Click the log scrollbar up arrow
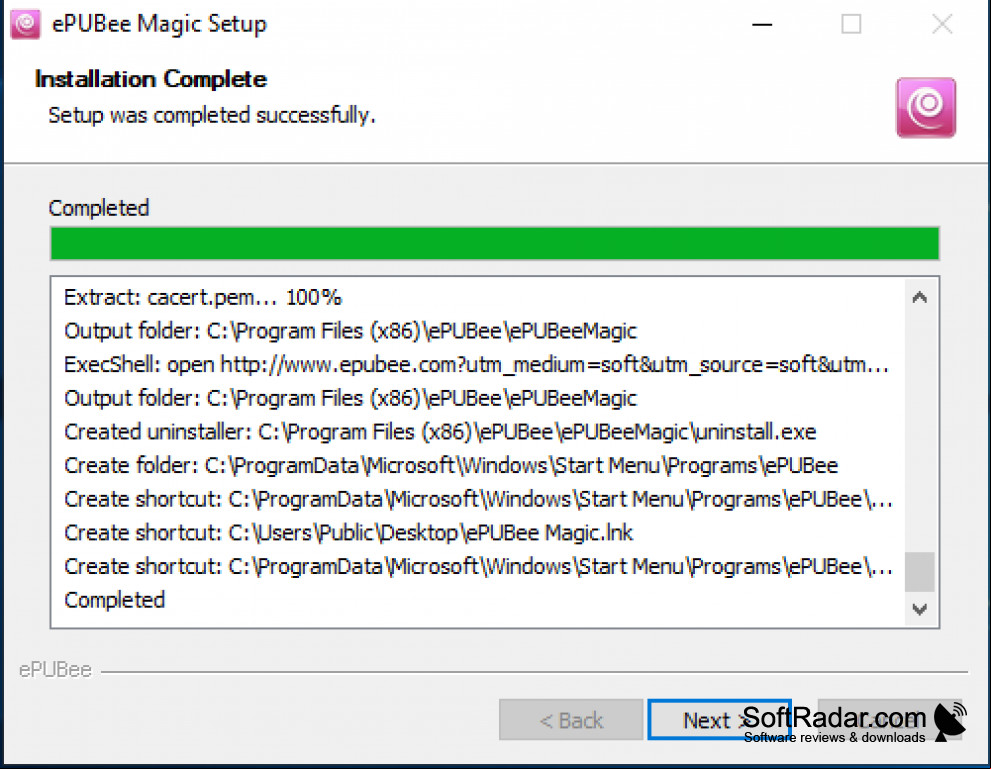This screenshot has height=769, width=991. 920,297
